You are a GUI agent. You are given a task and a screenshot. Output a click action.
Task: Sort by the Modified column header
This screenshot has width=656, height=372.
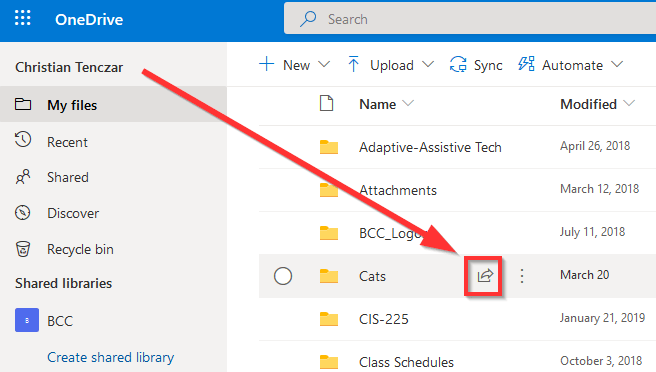point(588,104)
